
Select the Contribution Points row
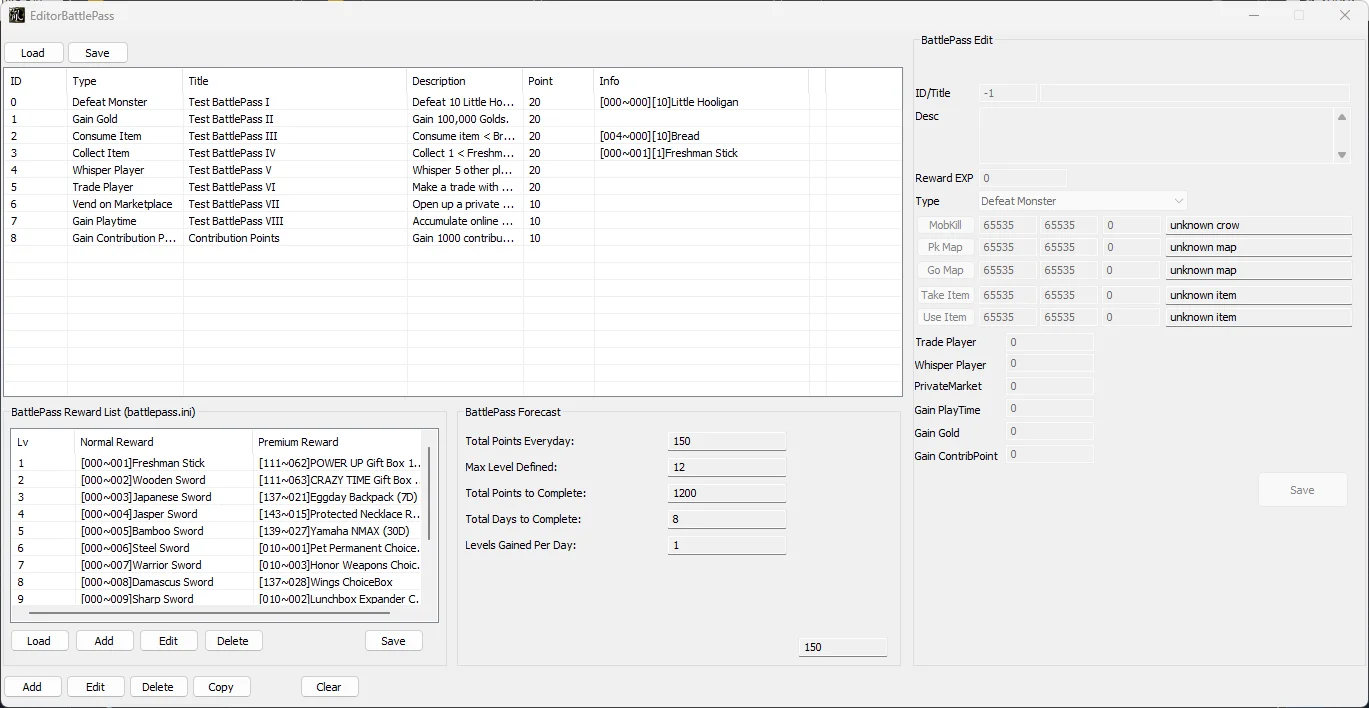[453, 238]
